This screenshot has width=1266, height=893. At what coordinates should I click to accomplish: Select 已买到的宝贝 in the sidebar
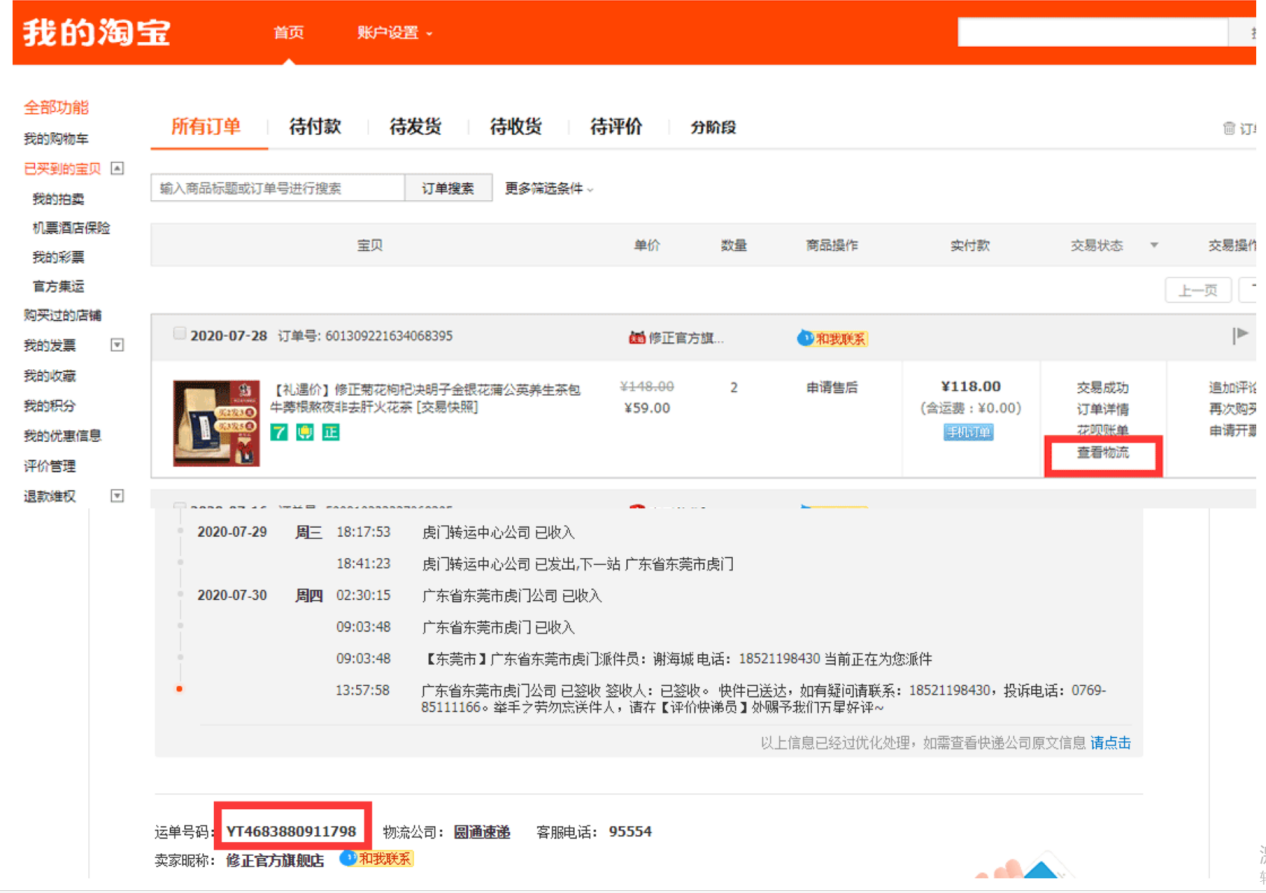pyautogui.click(x=63, y=169)
